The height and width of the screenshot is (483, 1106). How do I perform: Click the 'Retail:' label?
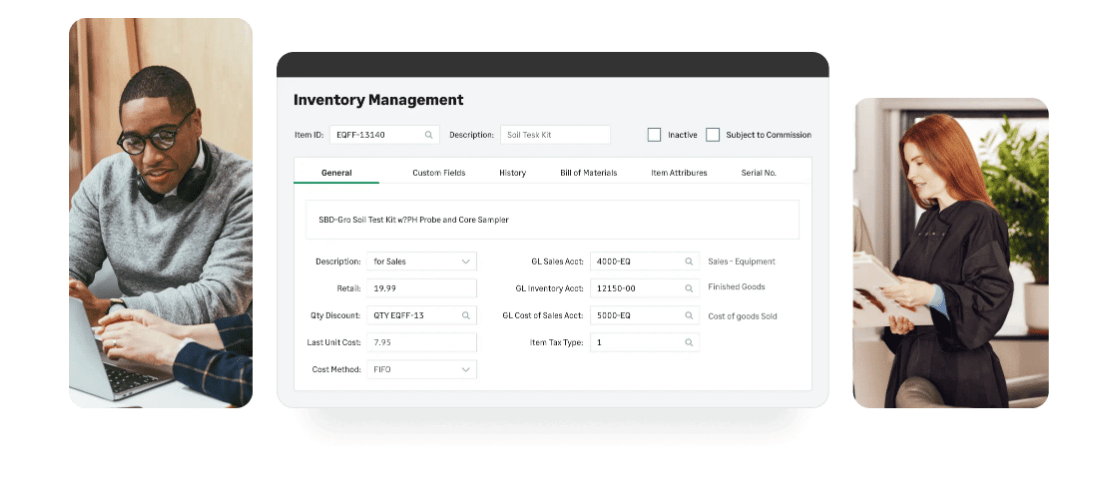coord(348,288)
